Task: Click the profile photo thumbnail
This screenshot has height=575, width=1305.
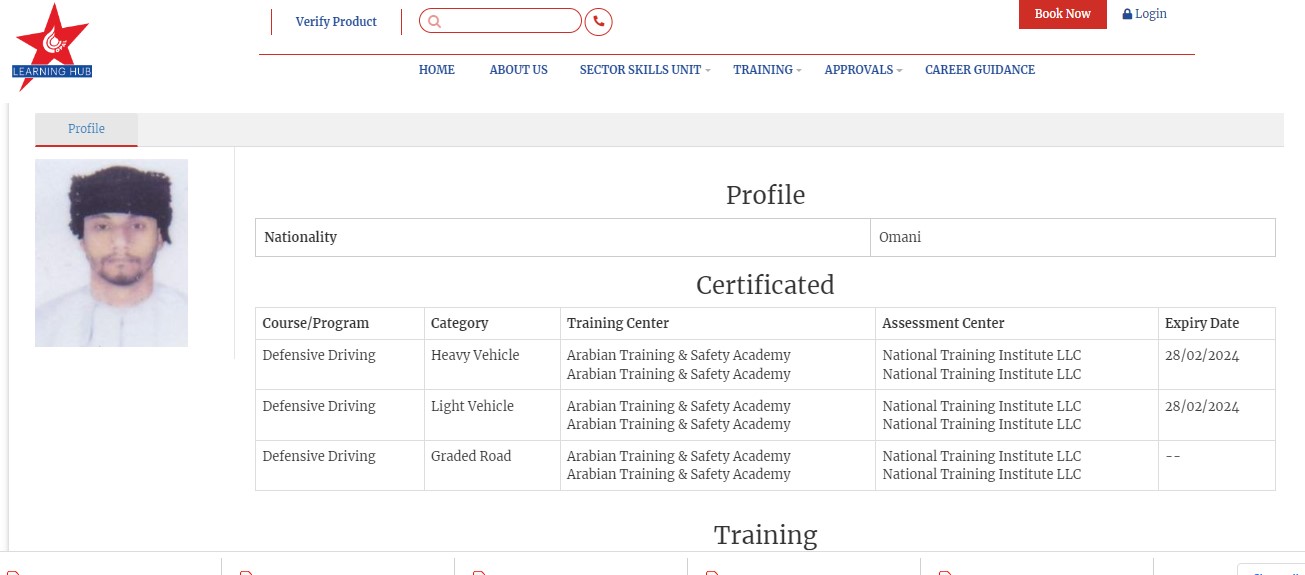Action: pyautogui.click(x=111, y=253)
